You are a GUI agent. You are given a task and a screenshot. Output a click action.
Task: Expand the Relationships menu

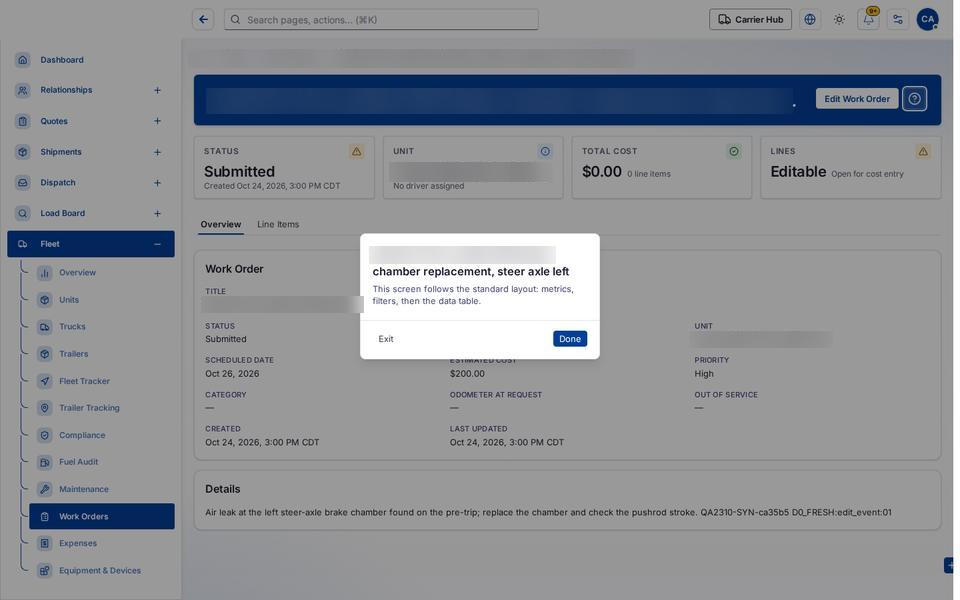point(157,90)
